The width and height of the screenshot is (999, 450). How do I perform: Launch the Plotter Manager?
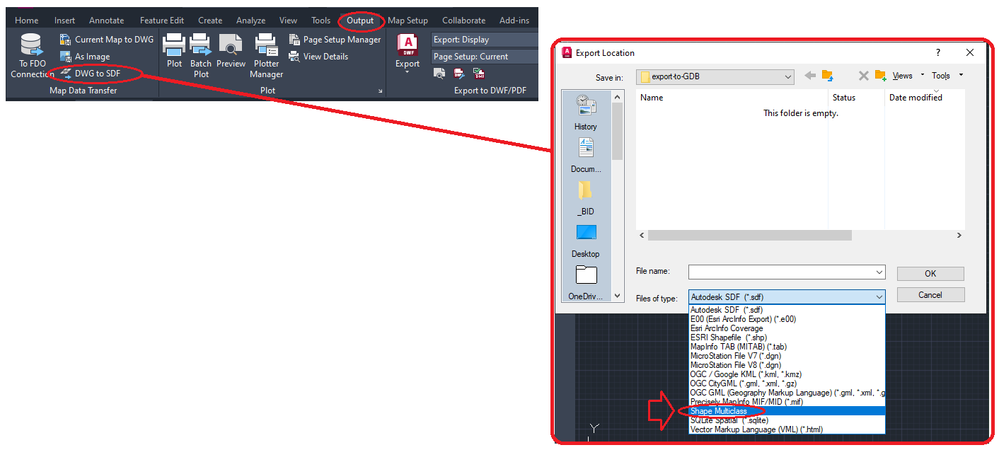tap(266, 56)
